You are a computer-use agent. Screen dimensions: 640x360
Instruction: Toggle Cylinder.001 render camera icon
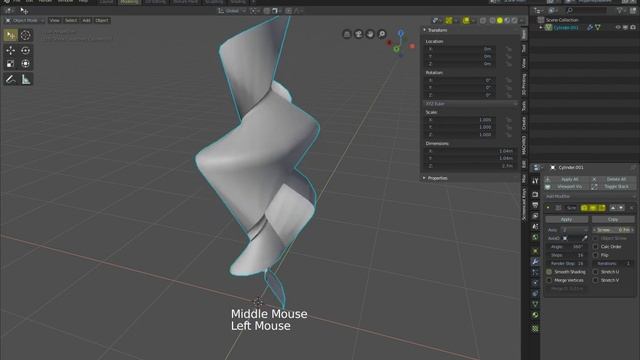(633, 27)
